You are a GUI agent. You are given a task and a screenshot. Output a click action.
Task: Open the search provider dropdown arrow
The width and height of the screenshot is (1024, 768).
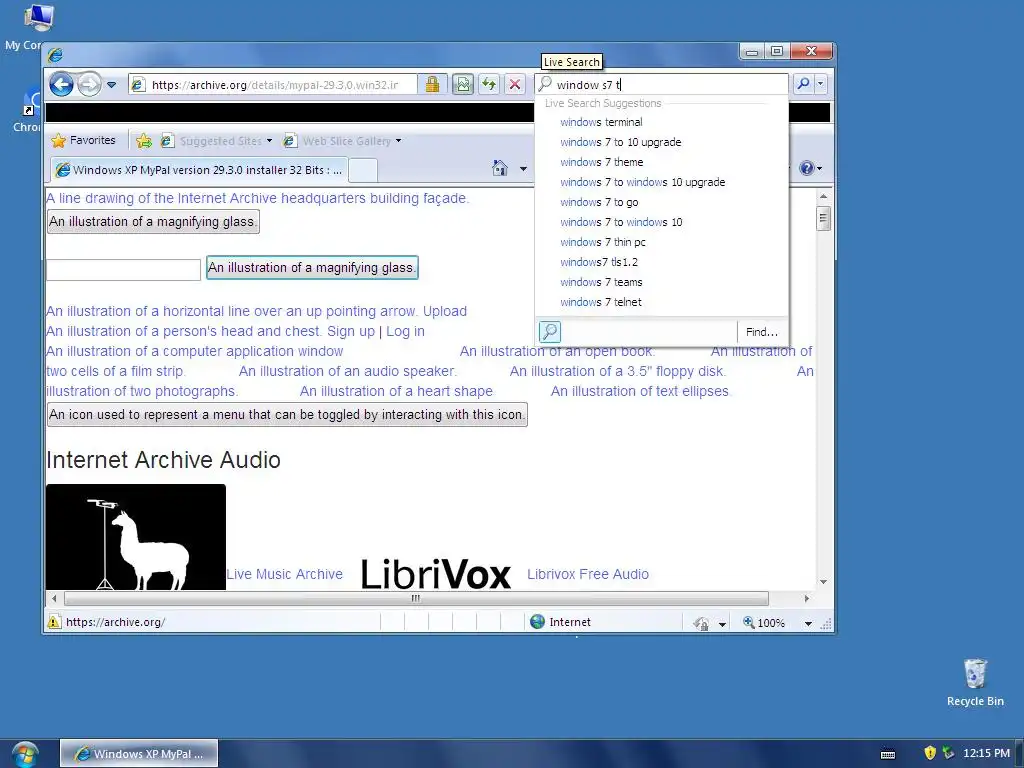click(821, 84)
